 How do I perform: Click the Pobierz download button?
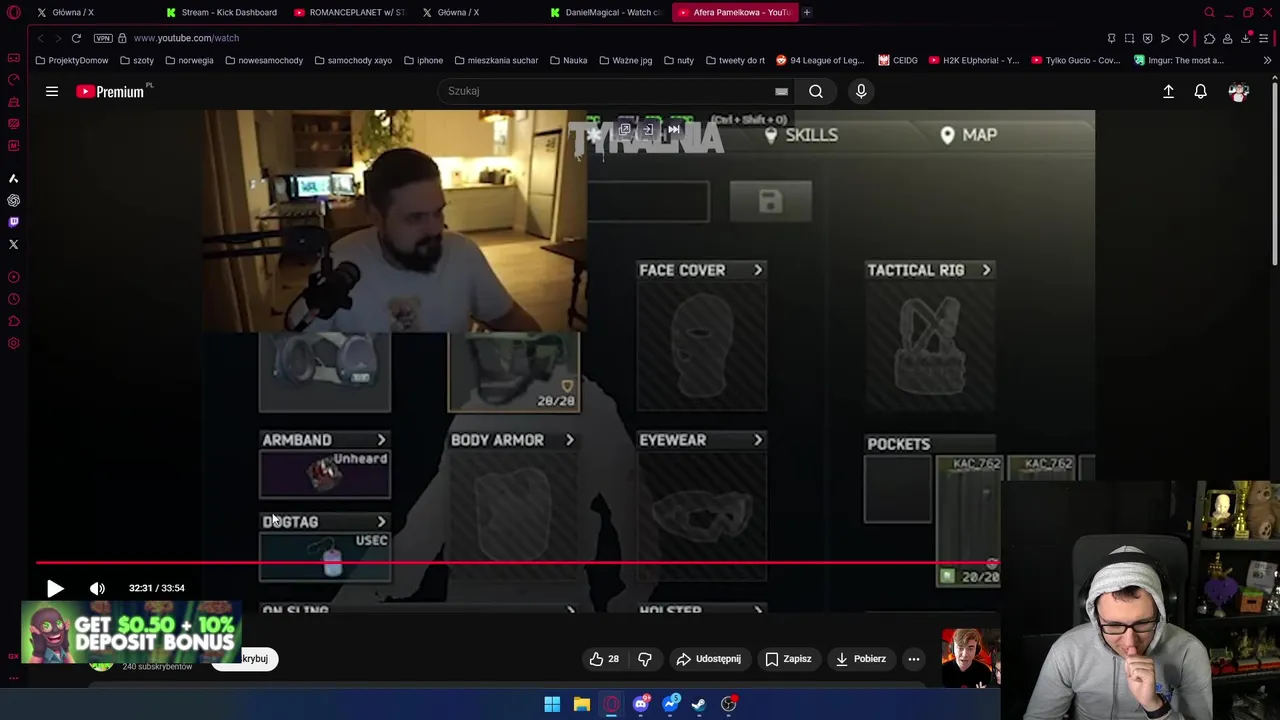[x=860, y=659]
